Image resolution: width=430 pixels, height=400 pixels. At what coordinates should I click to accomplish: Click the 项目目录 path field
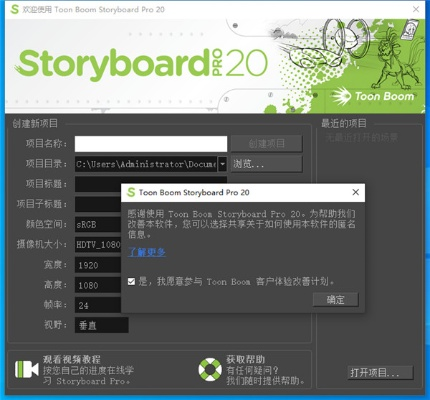tap(146, 164)
